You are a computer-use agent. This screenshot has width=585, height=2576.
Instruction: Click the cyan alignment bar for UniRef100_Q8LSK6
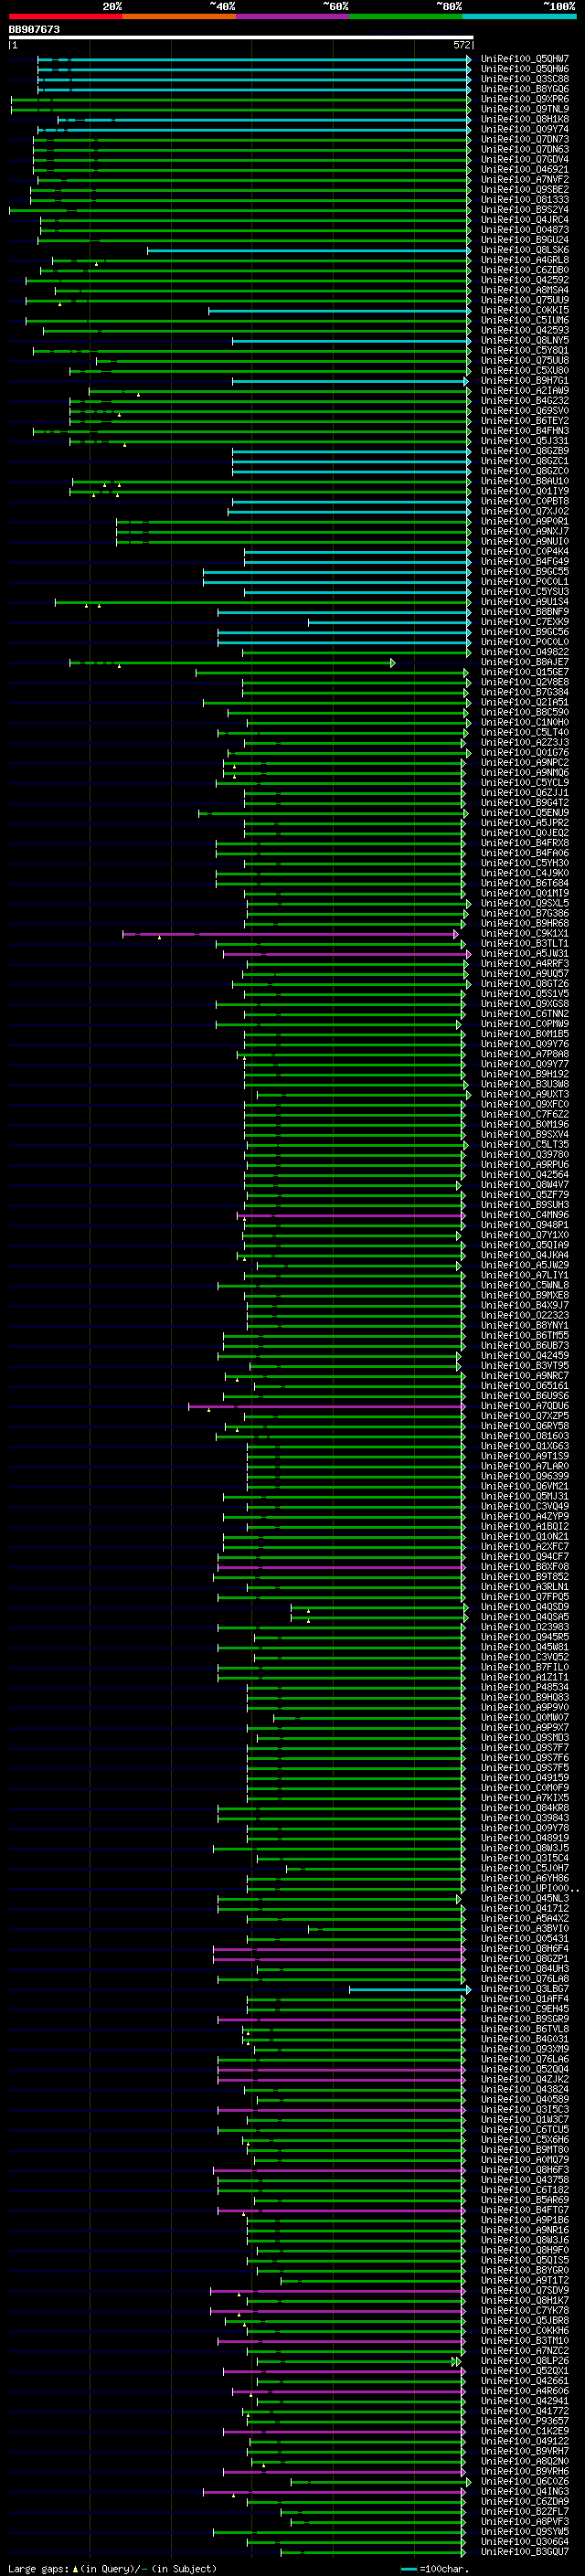point(309,250)
